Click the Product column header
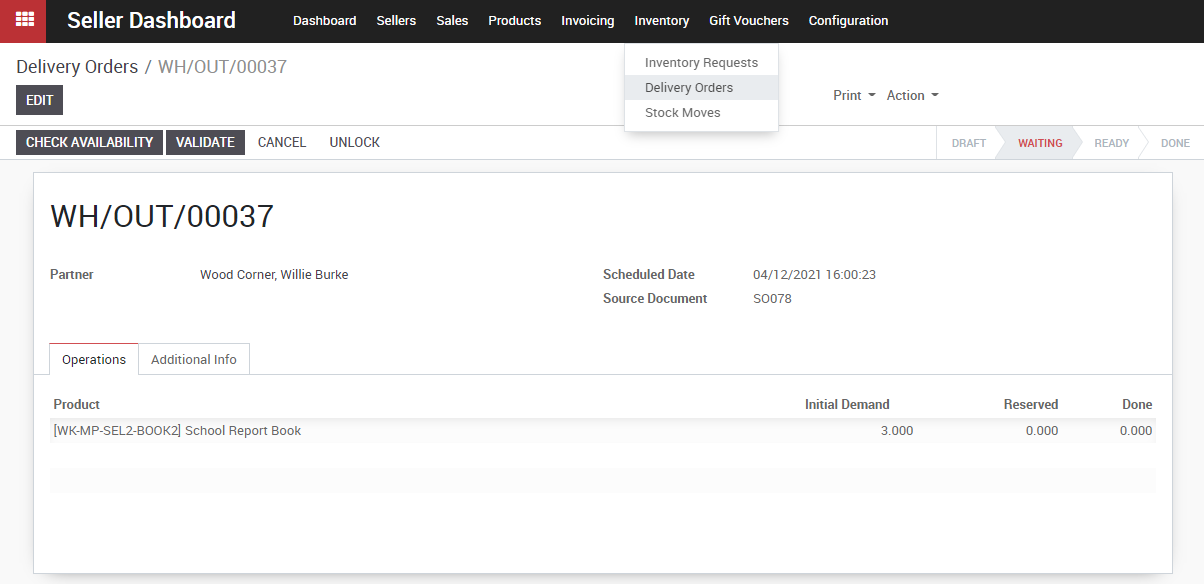 click(77, 404)
